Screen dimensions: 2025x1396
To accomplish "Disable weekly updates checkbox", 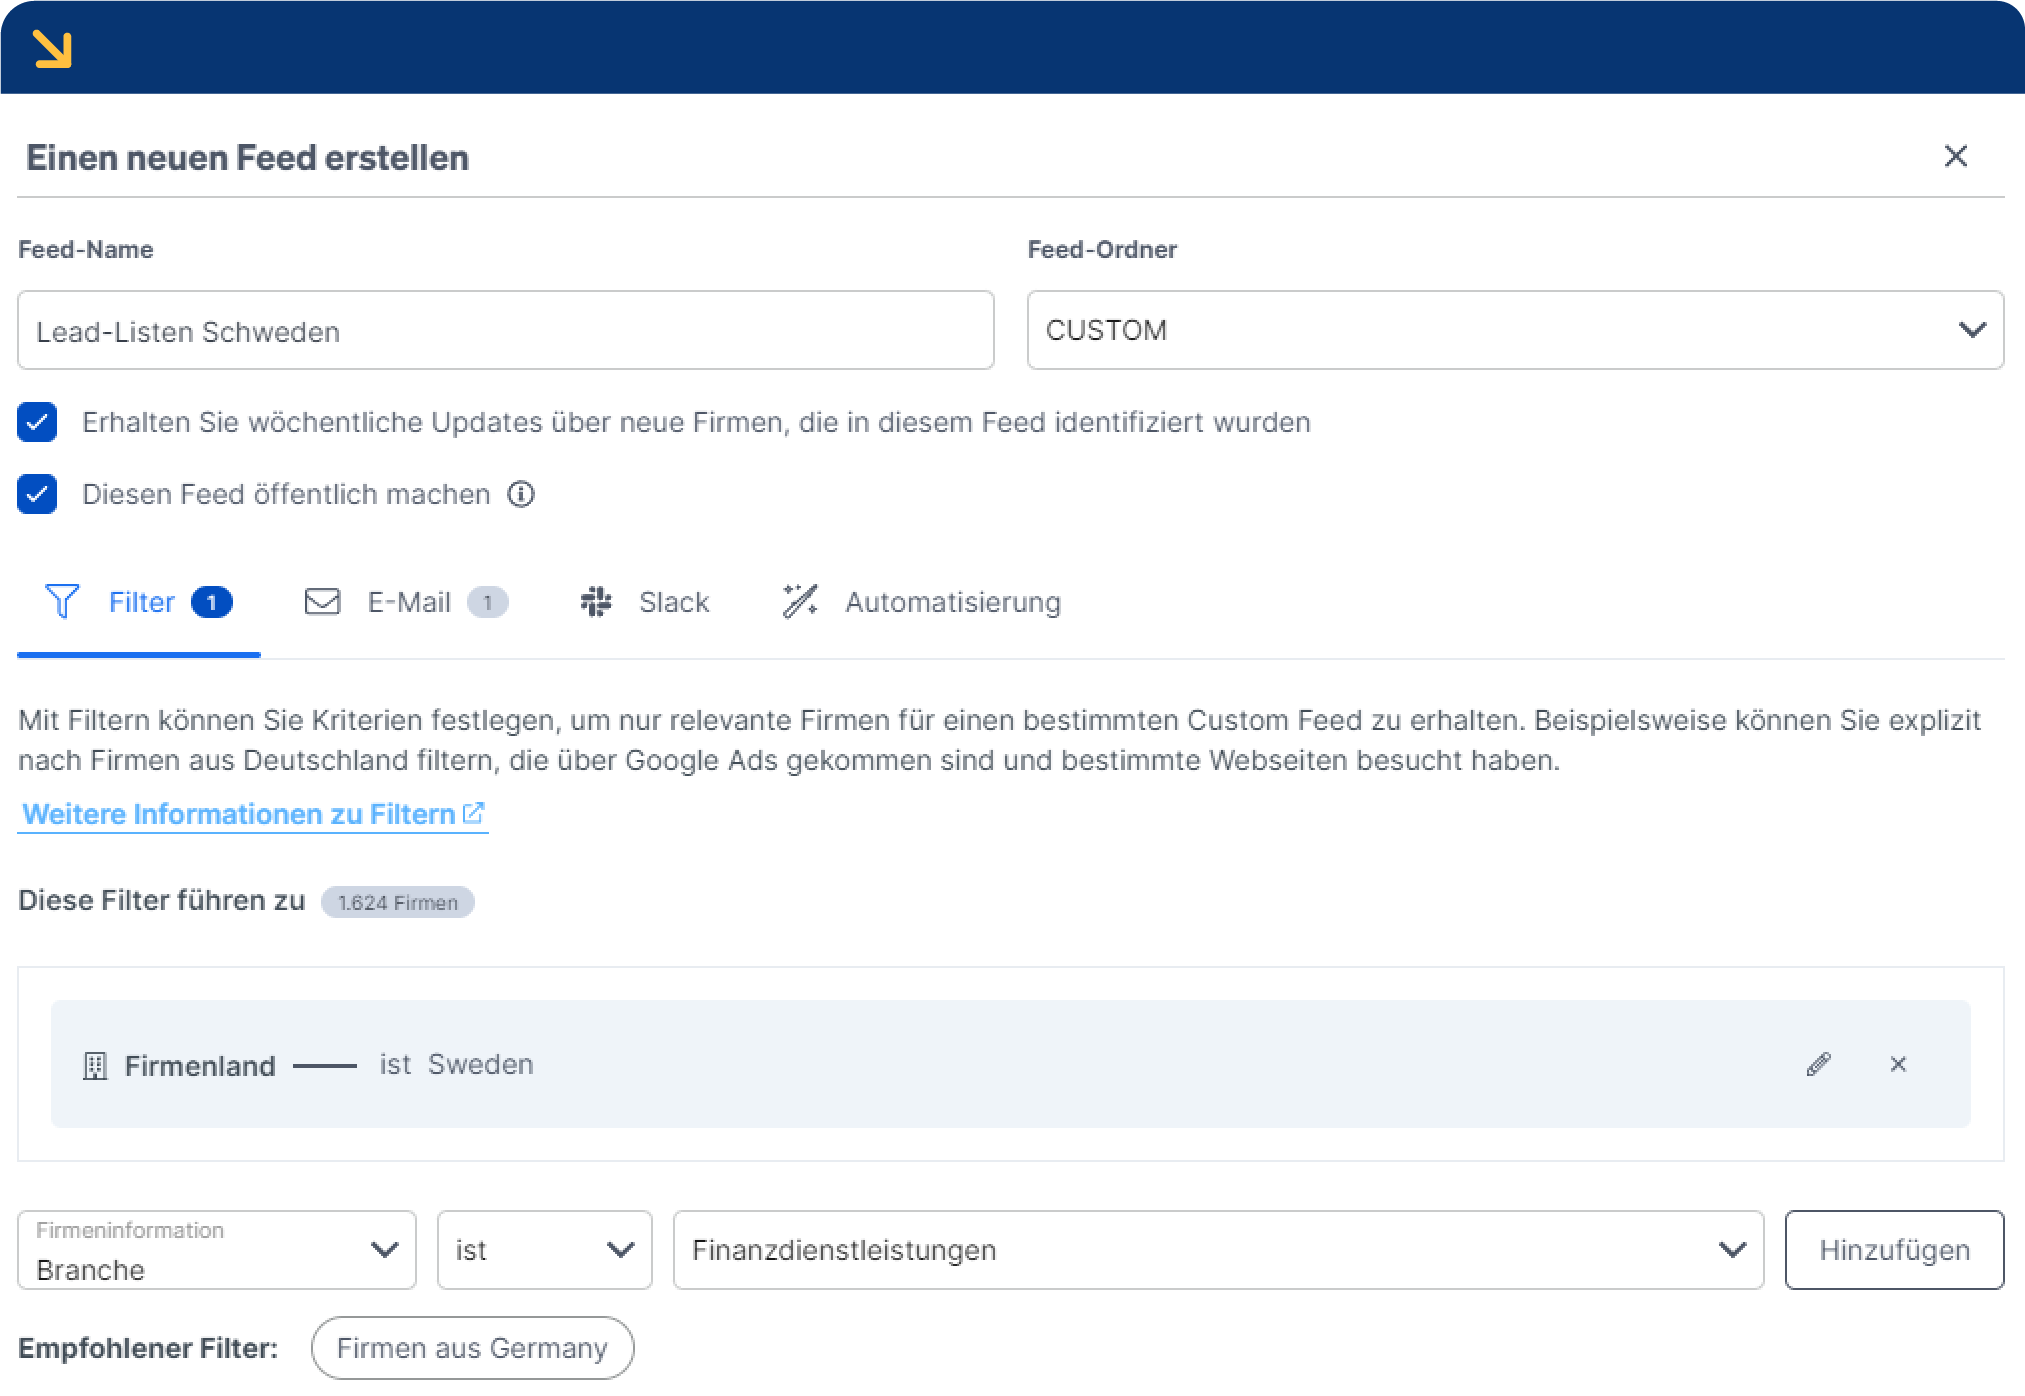I will 37,422.
